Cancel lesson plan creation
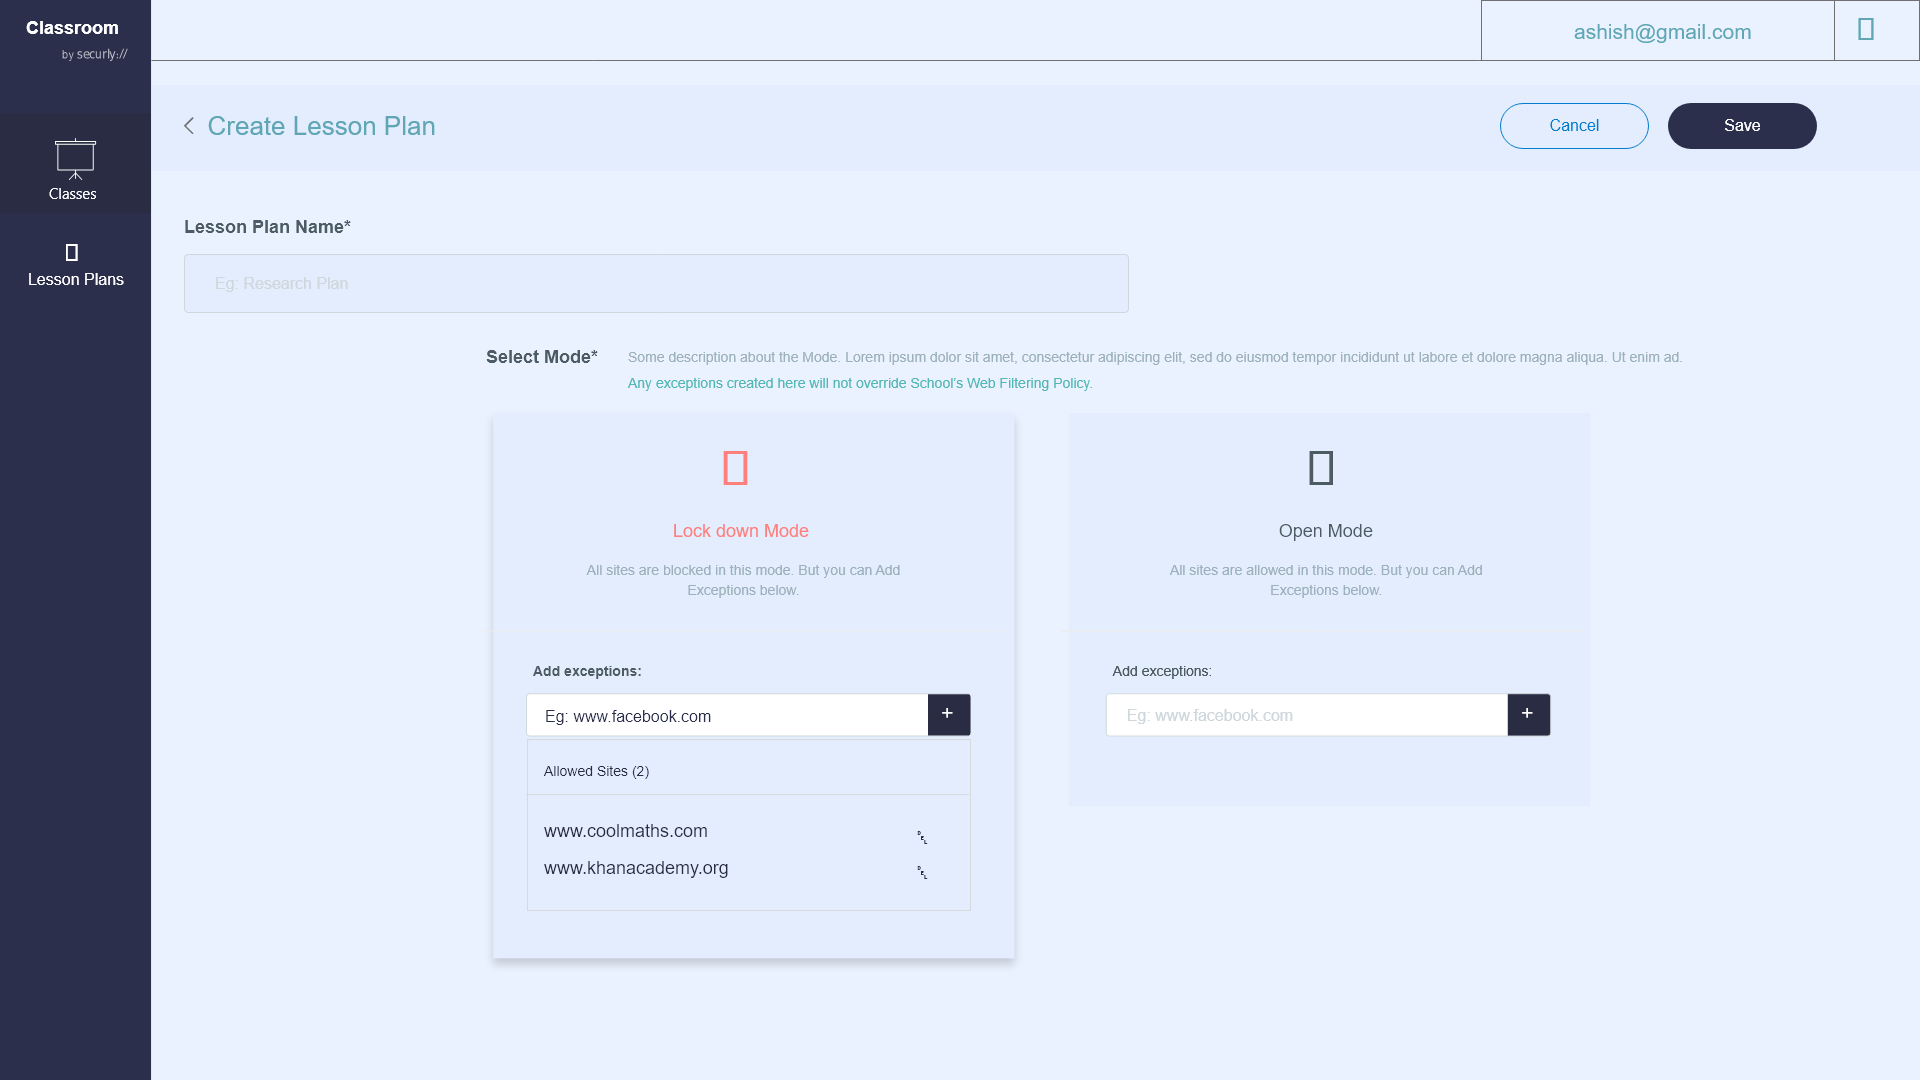Viewport: 1920px width, 1080px height. tap(1573, 126)
